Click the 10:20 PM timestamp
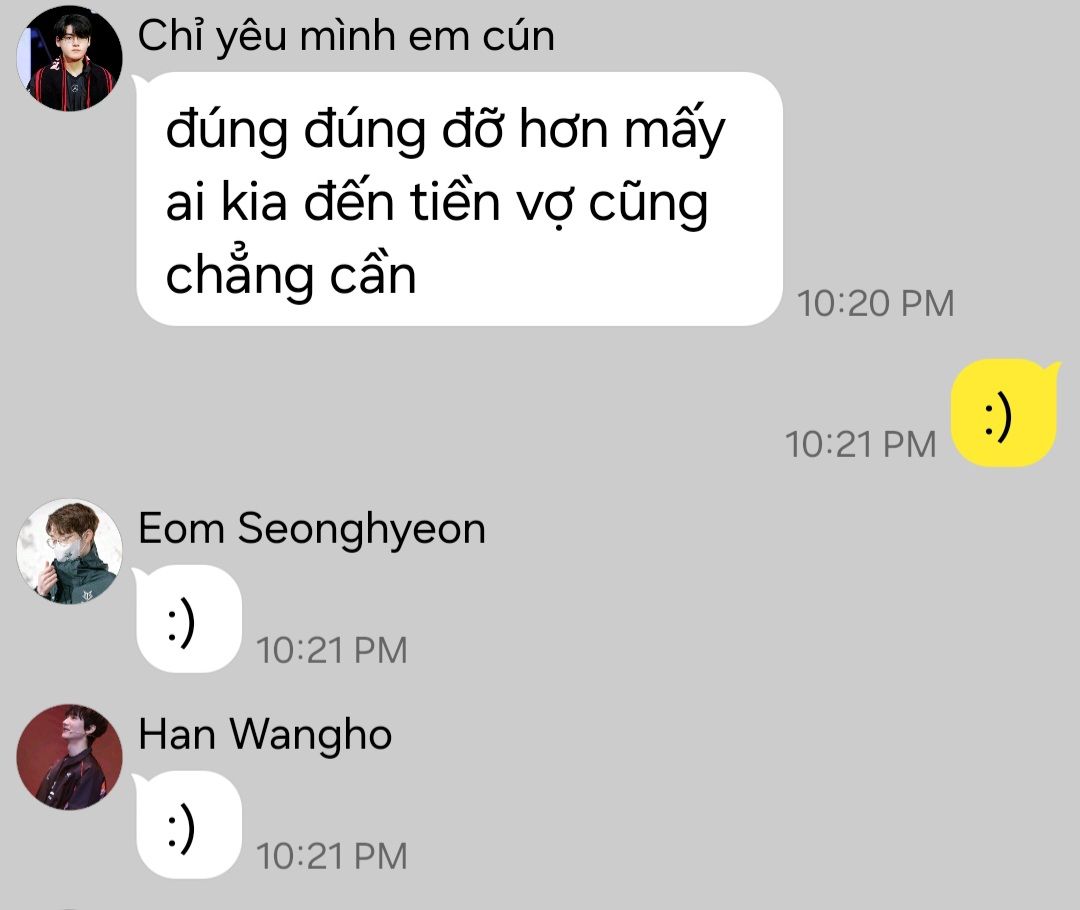Viewport: 1080px width, 910px height. (x=875, y=304)
